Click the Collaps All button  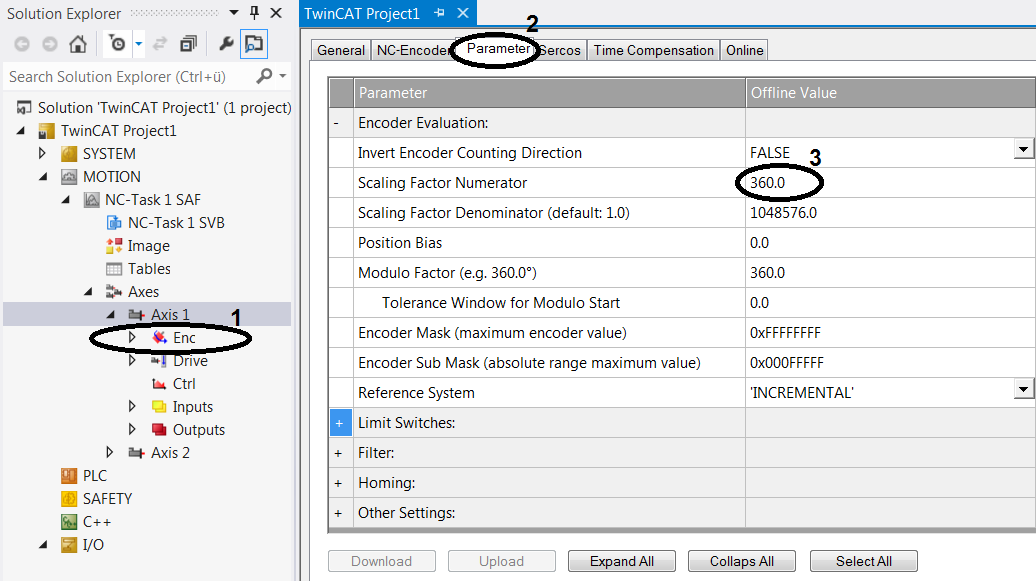[741, 561]
